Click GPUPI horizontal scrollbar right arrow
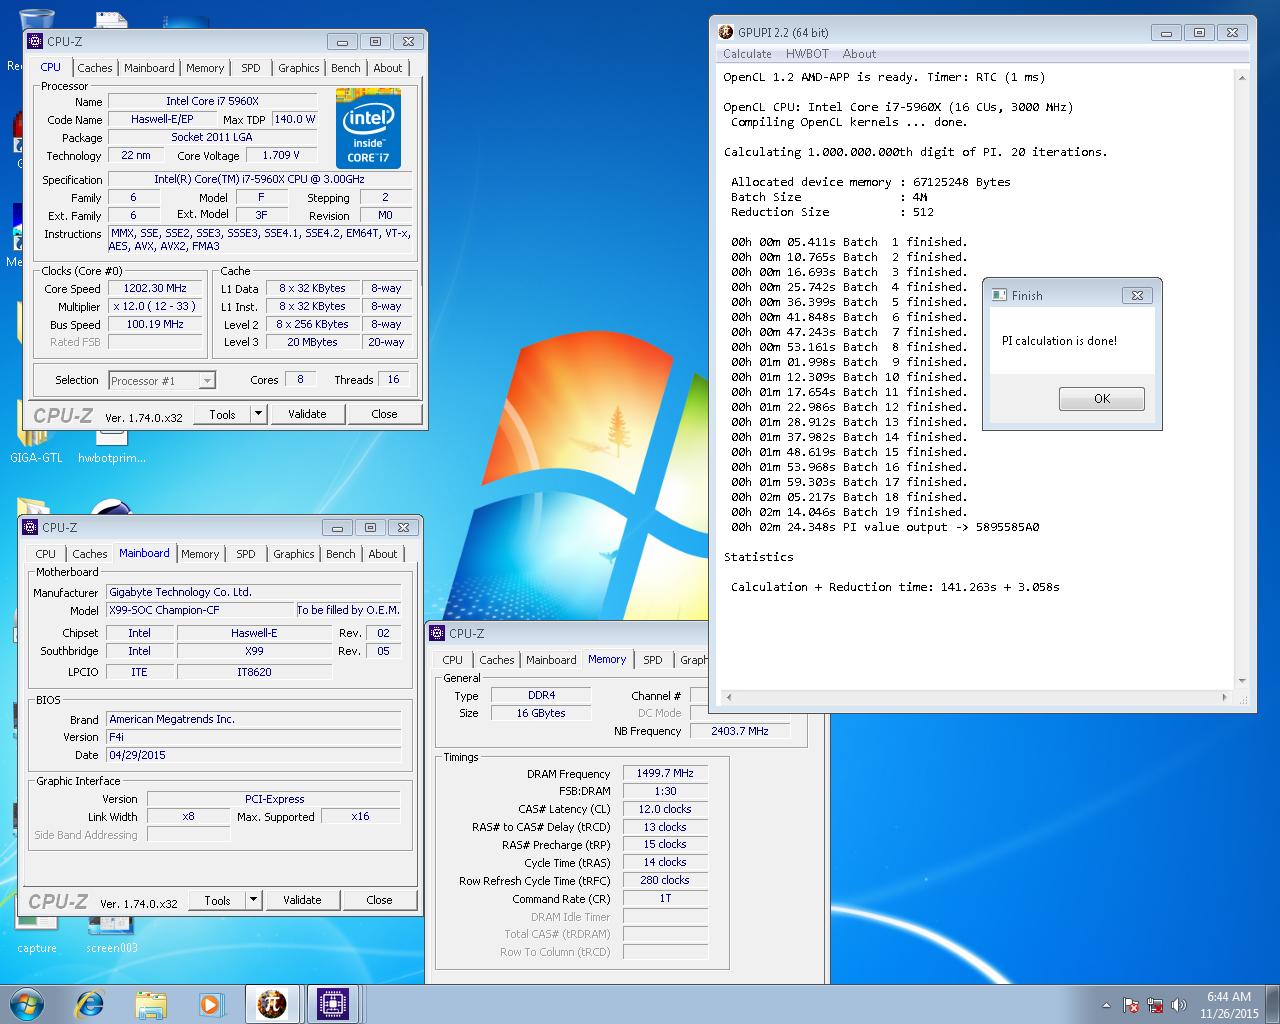This screenshot has width=1280, height=1024. (x=1225, y=697)
